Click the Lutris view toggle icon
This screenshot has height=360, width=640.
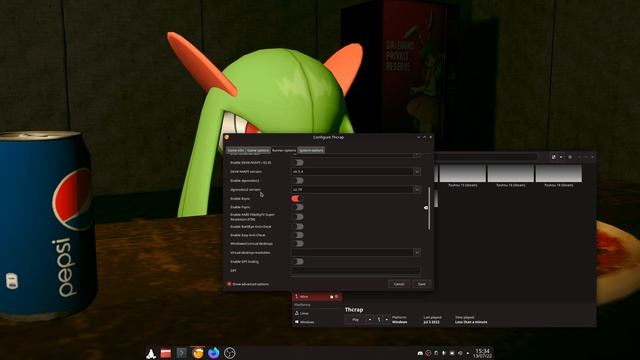tap(554, 157)
